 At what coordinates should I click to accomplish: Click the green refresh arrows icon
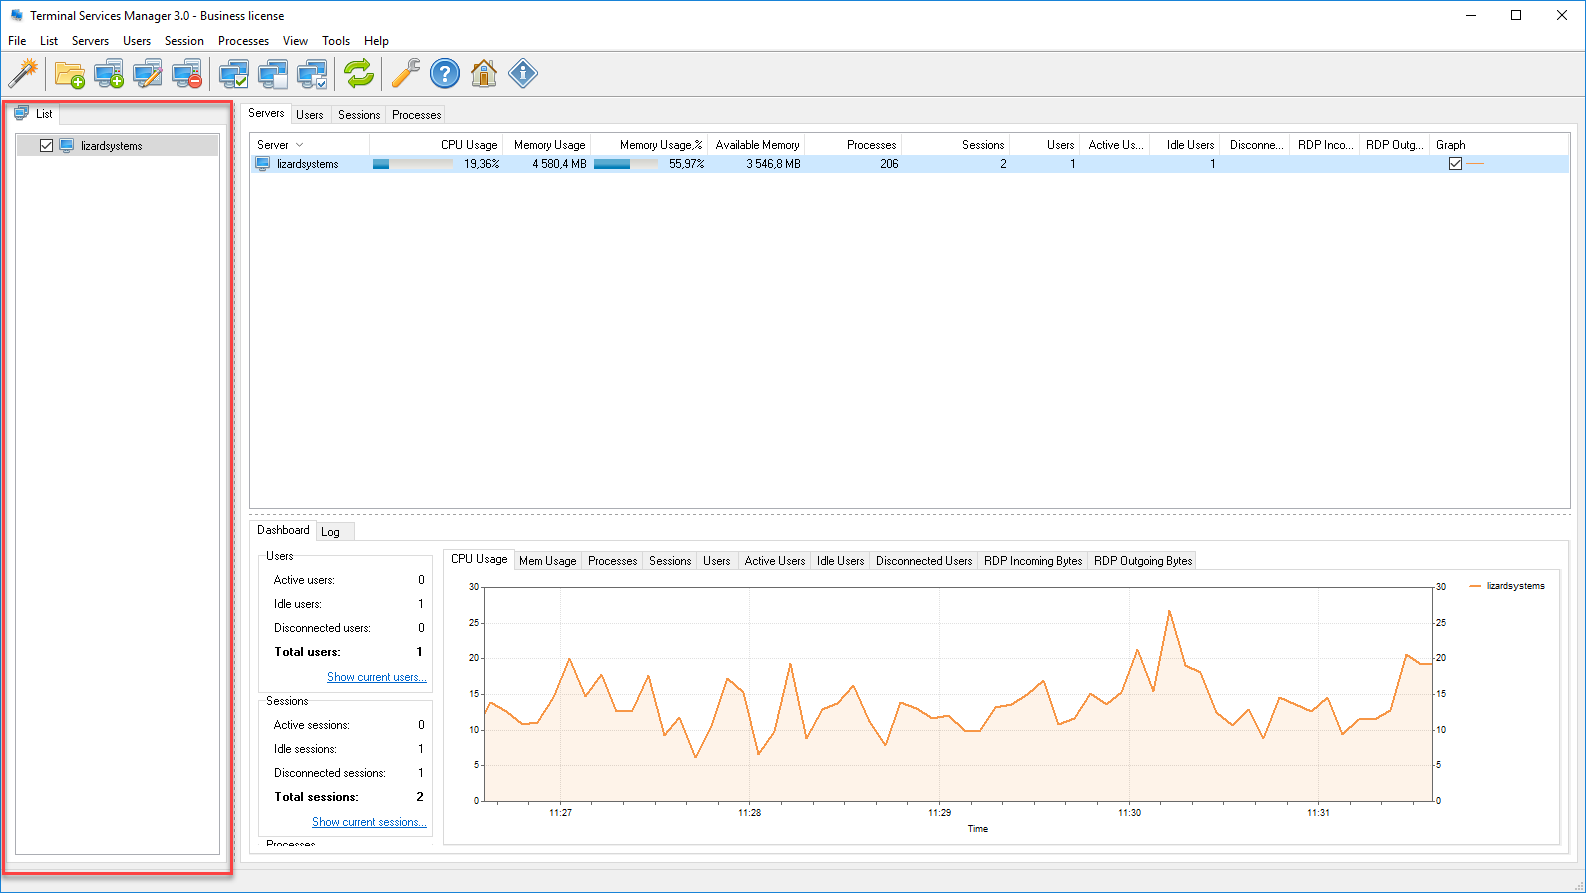click(x=358, y=73)
